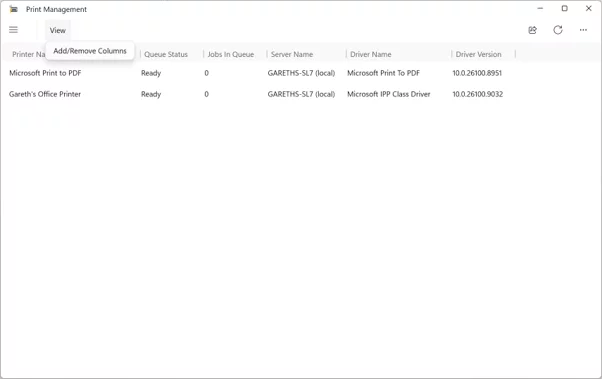Open the more options ellipsis menu
The height and width of the screenshot is (379, 602).
(x=583, y=30)
